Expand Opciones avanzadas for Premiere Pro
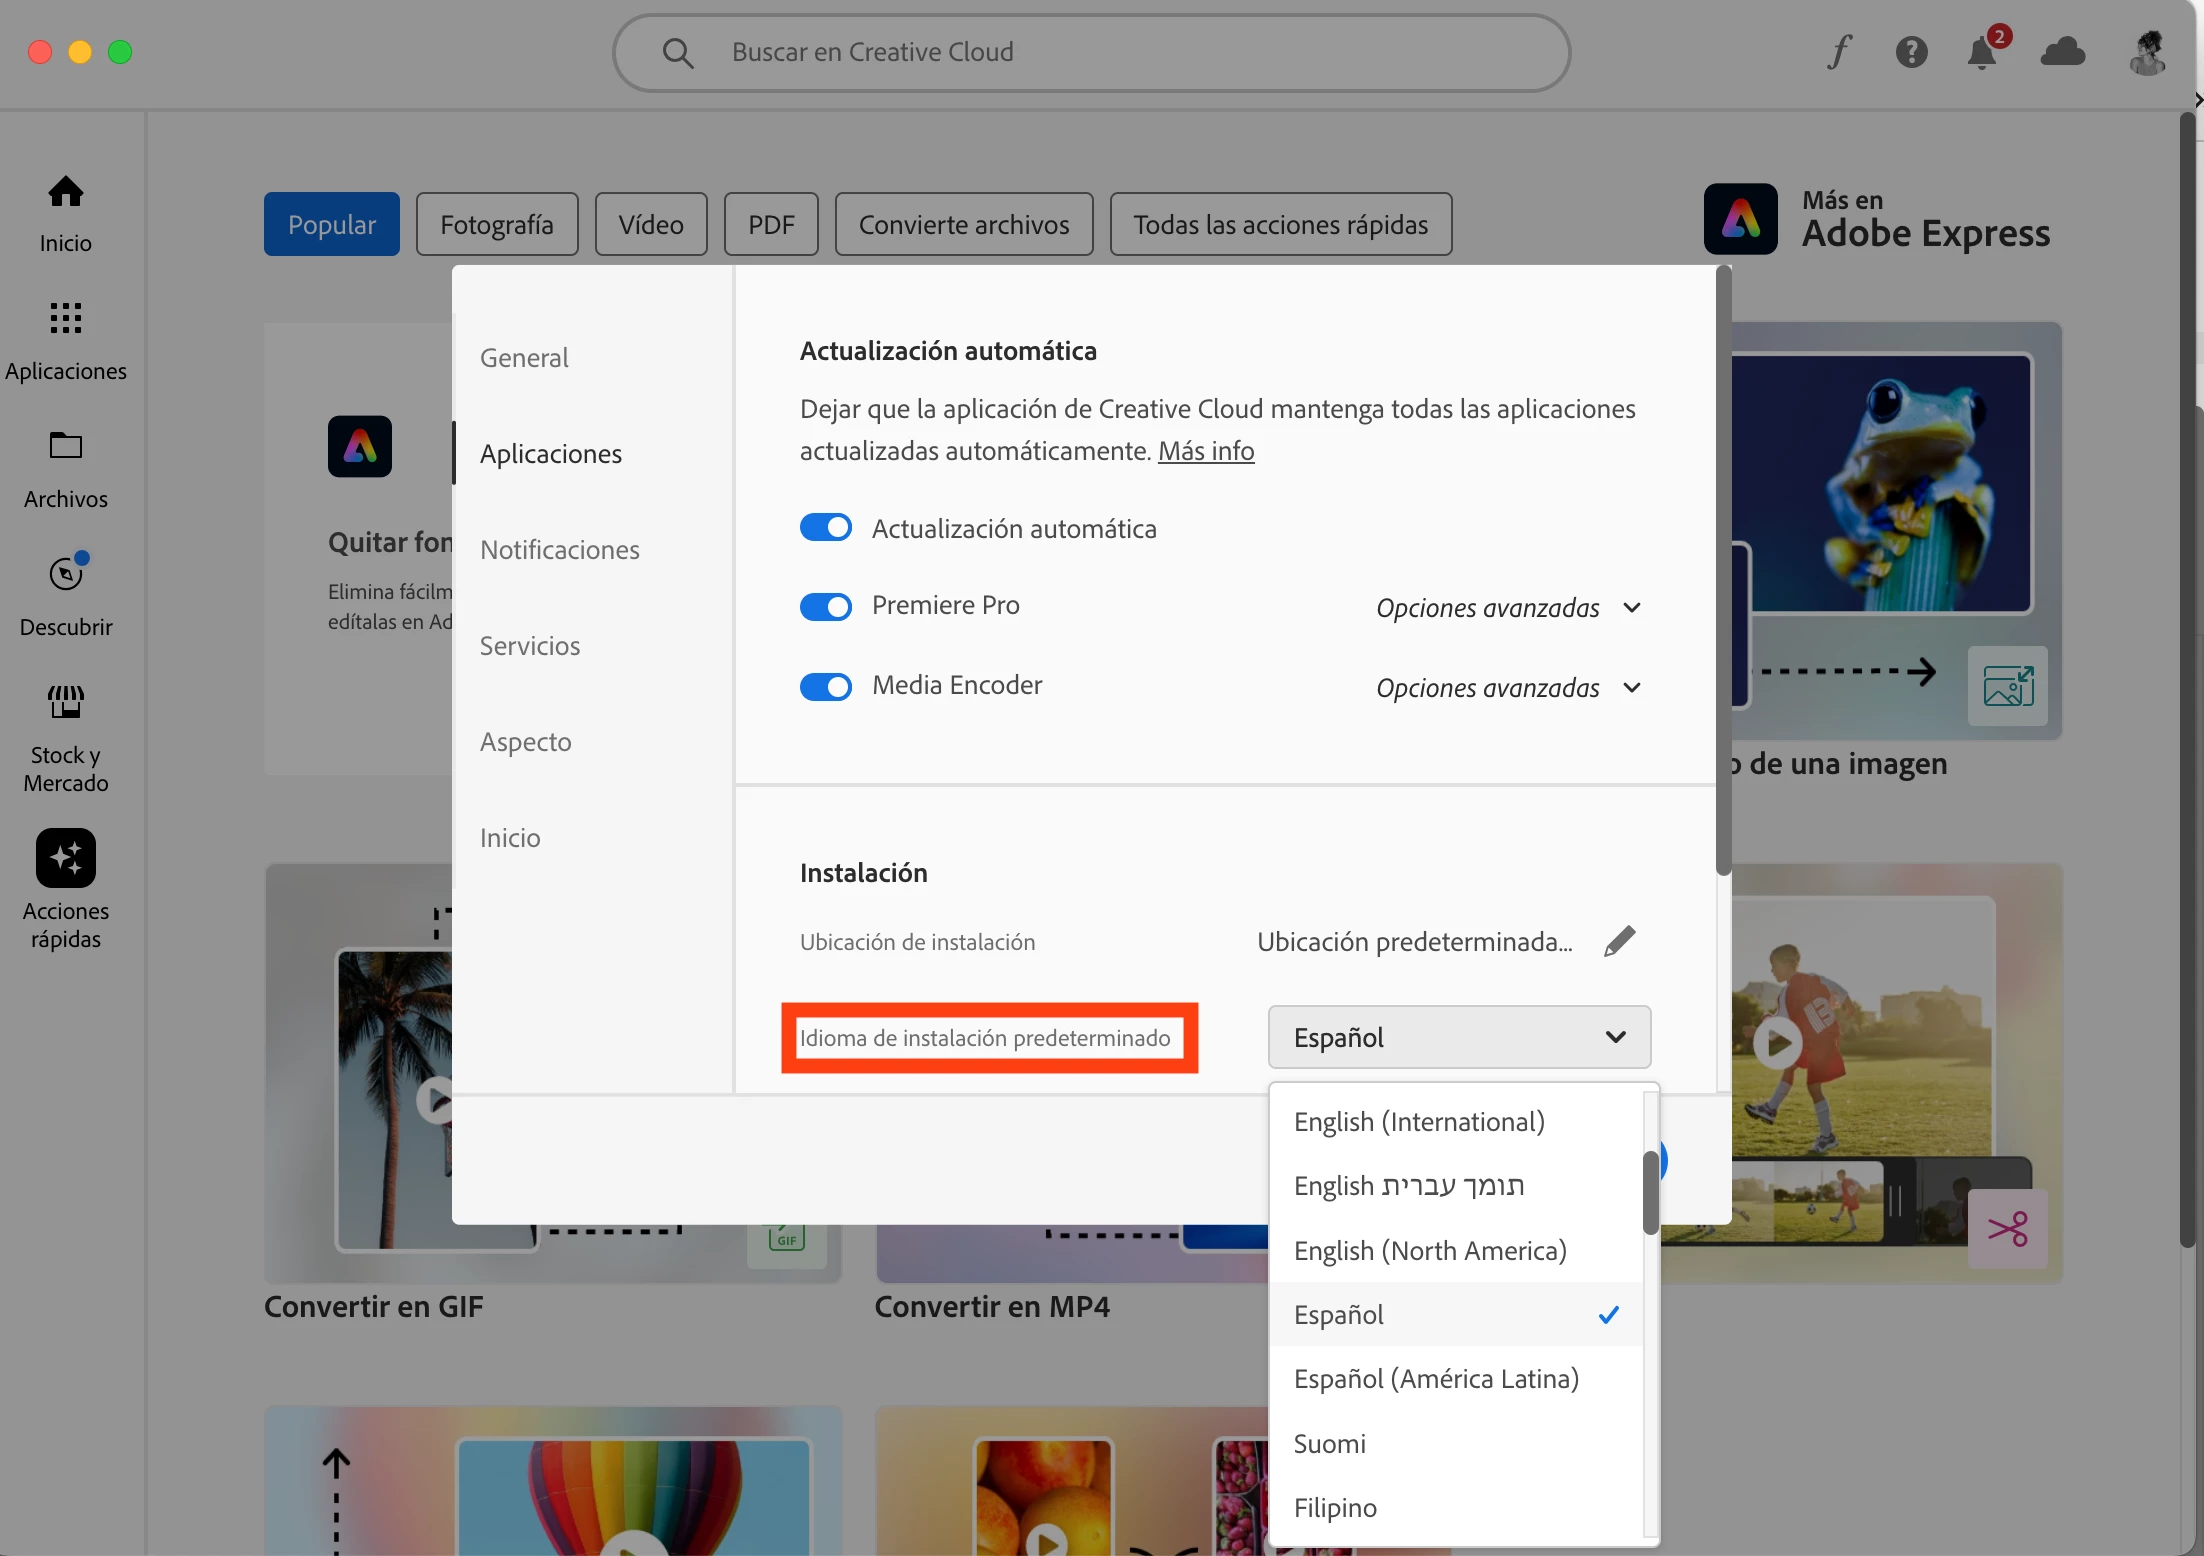The height and width of the screenshot is (1556, 2204). [1508, 608]
